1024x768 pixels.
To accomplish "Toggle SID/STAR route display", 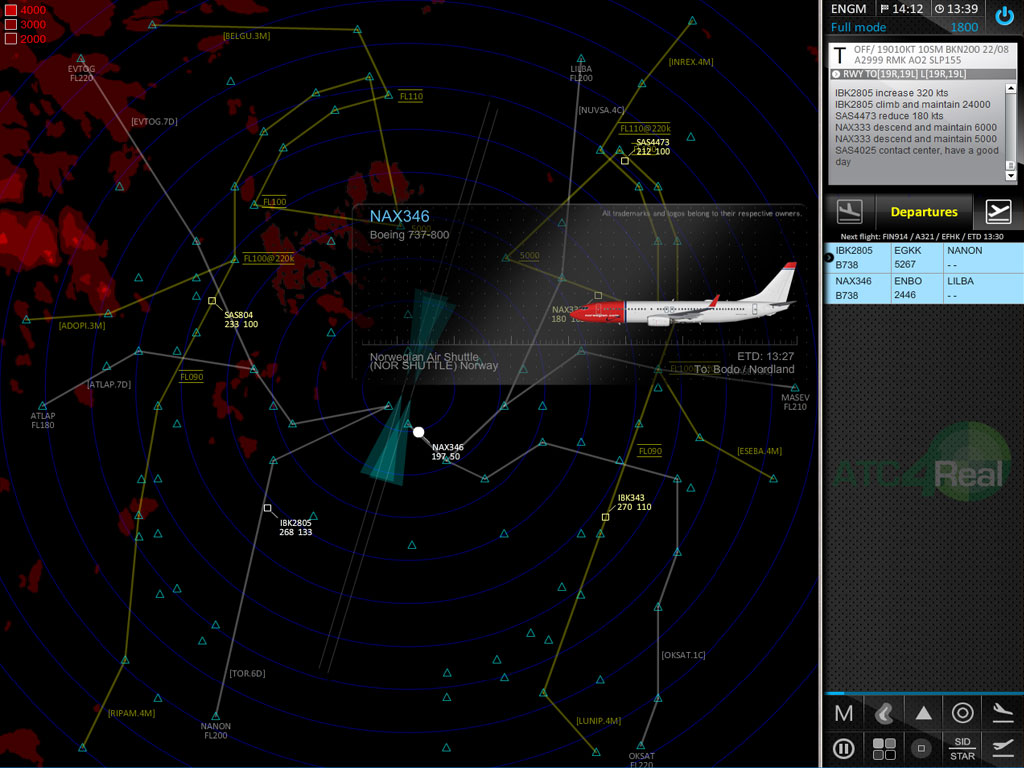I will (x=962, y=748).
